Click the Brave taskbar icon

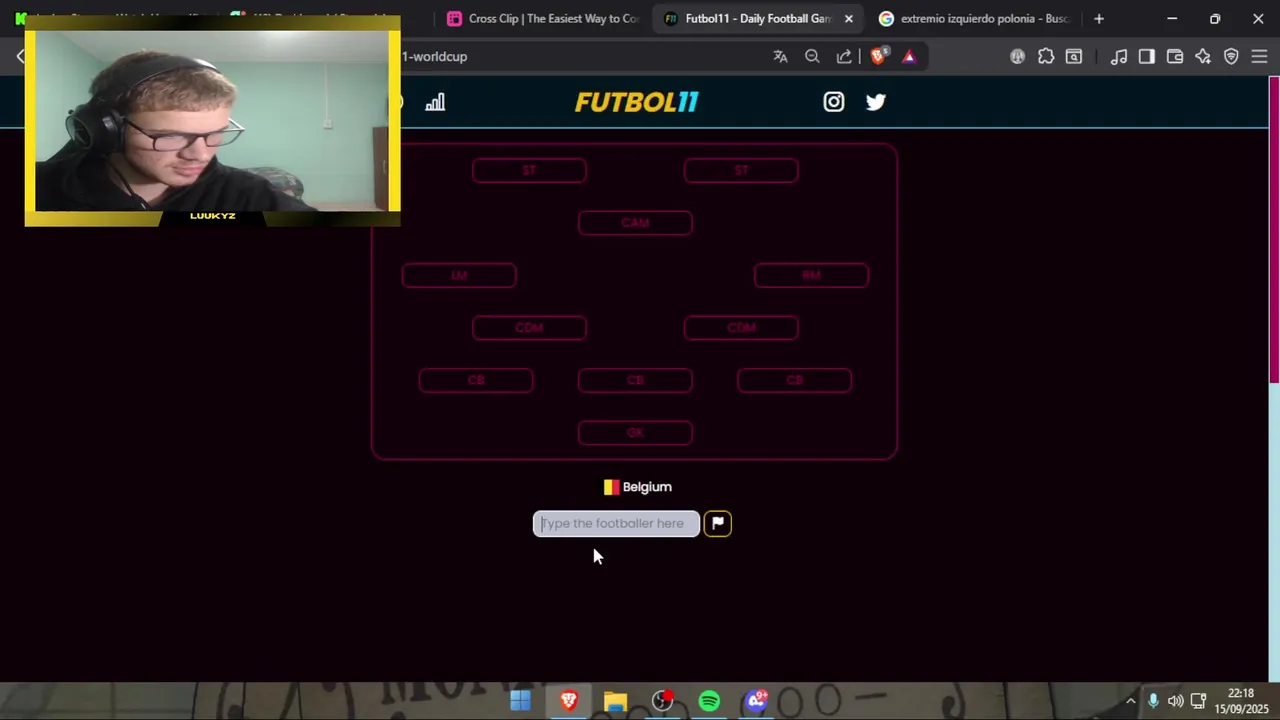(x=568, y=701)
